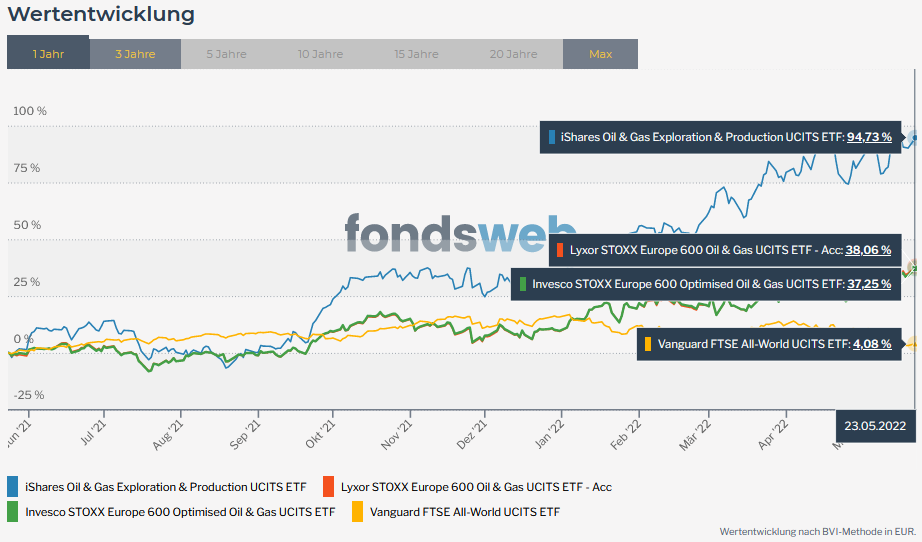922x542 pixels.
Task: Toggle iShares Oil & Gas Exploration legend label
Action: (x=165, y=487)
